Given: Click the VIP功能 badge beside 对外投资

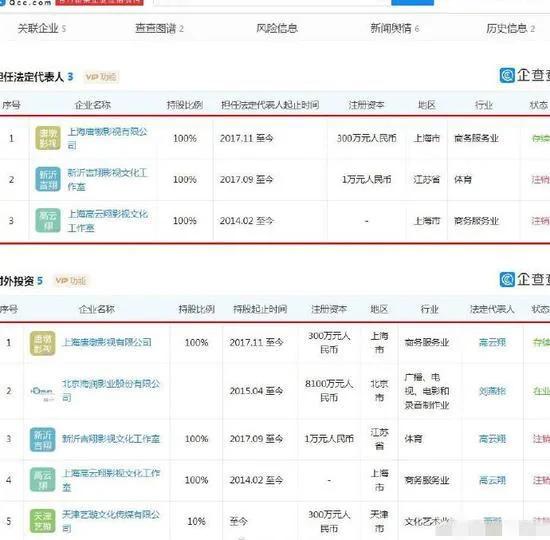Looking at the screenshot, I should (71, 281).
